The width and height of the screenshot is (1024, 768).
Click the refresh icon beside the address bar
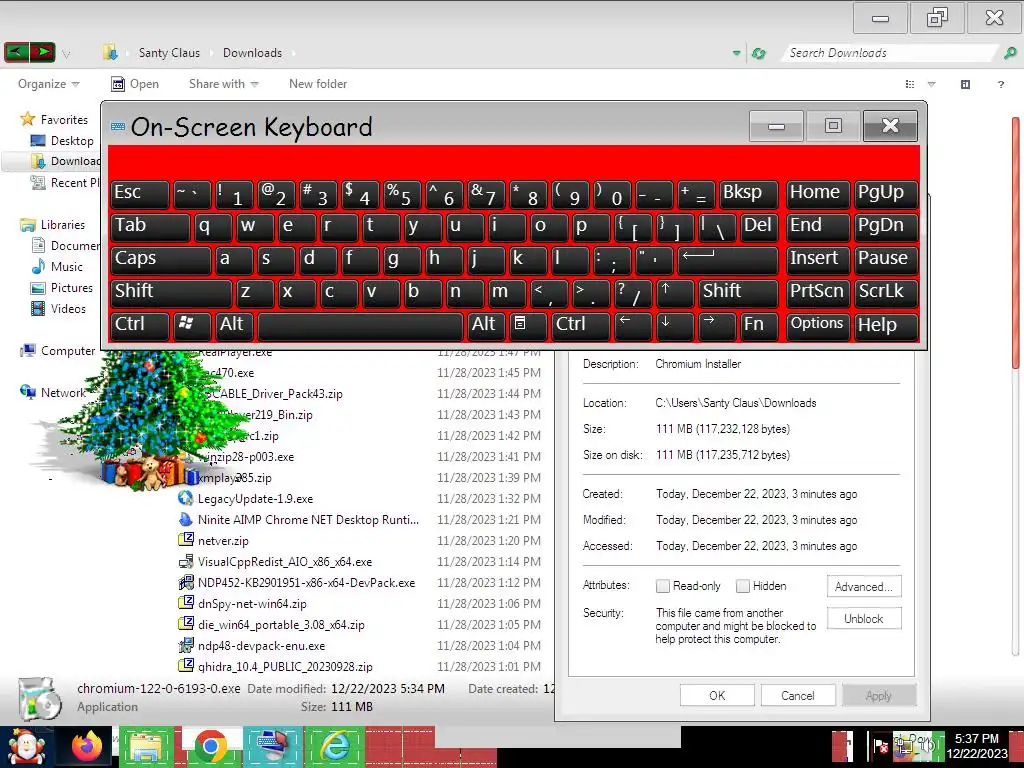point(758,54)
